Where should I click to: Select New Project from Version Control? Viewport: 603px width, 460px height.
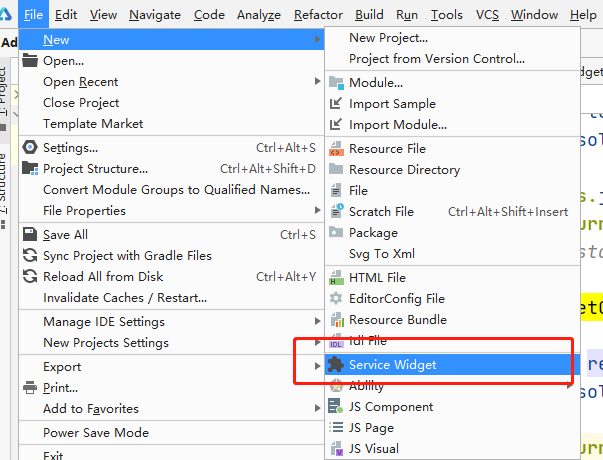pyautogui.click(x=437, y=59)
